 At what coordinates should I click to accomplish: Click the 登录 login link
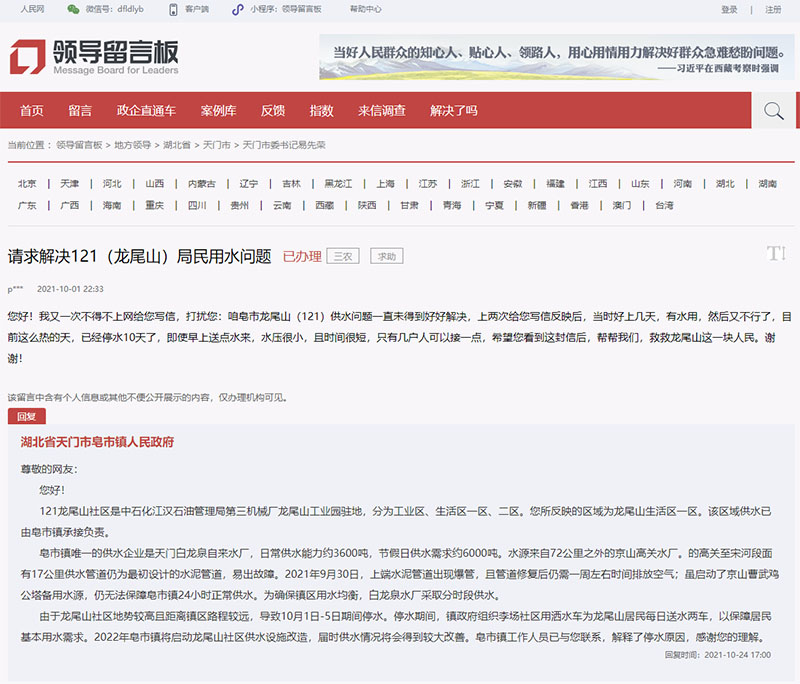729,9
